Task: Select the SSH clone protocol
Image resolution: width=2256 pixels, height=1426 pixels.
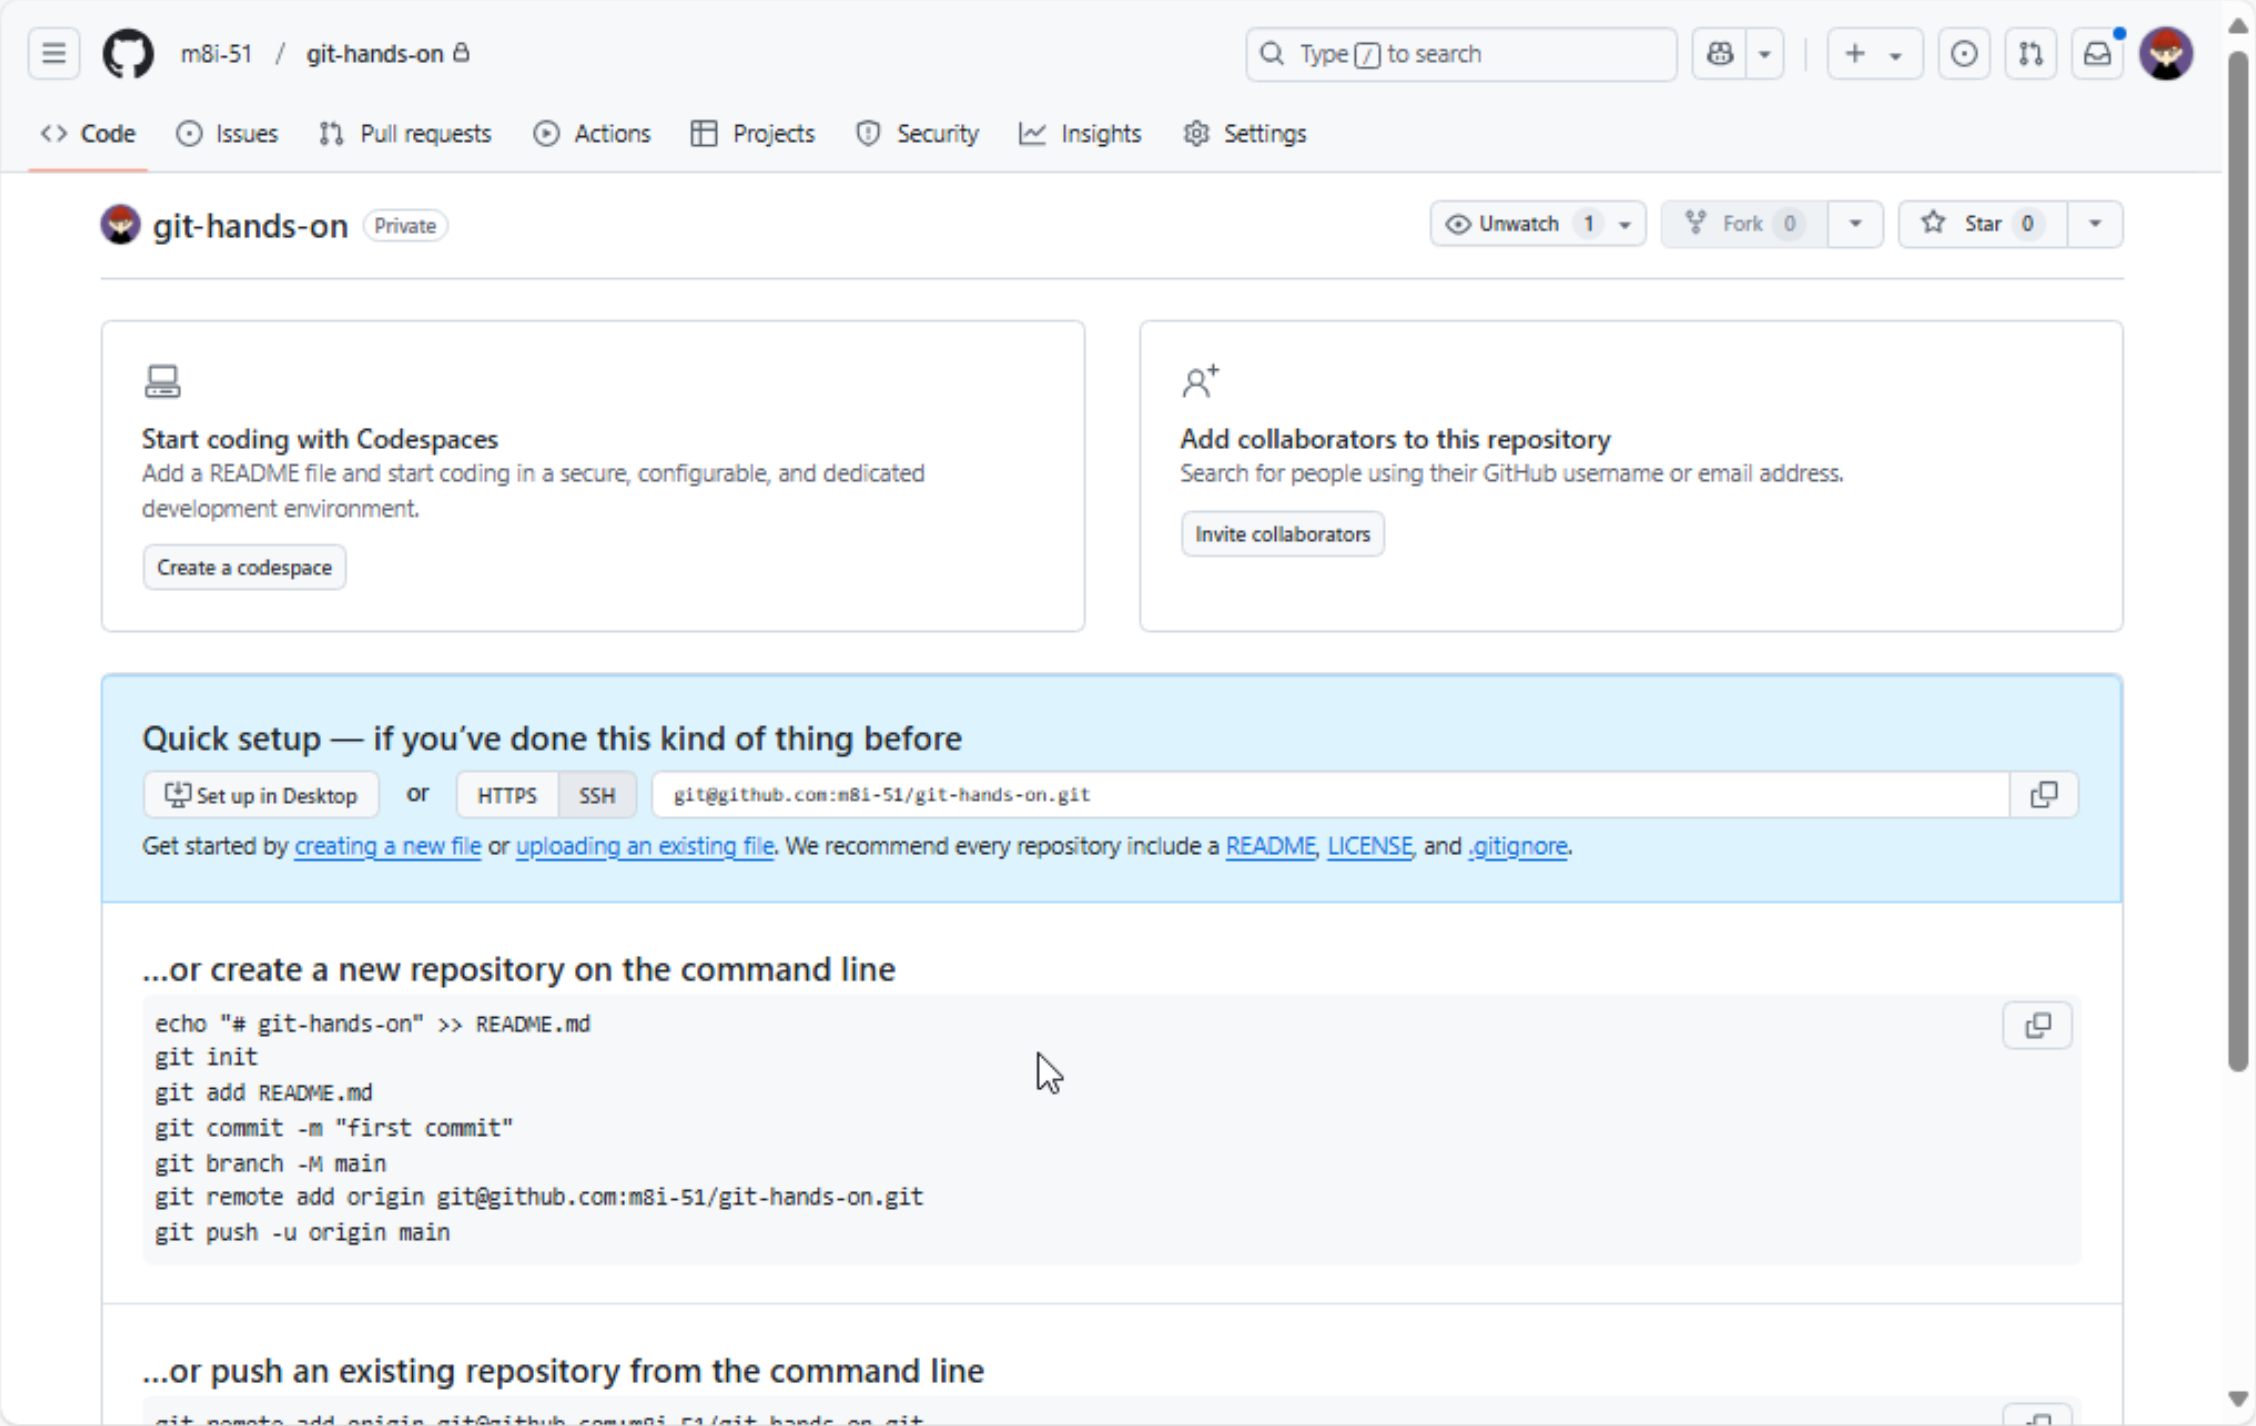Action: click(x=597, y=795)
